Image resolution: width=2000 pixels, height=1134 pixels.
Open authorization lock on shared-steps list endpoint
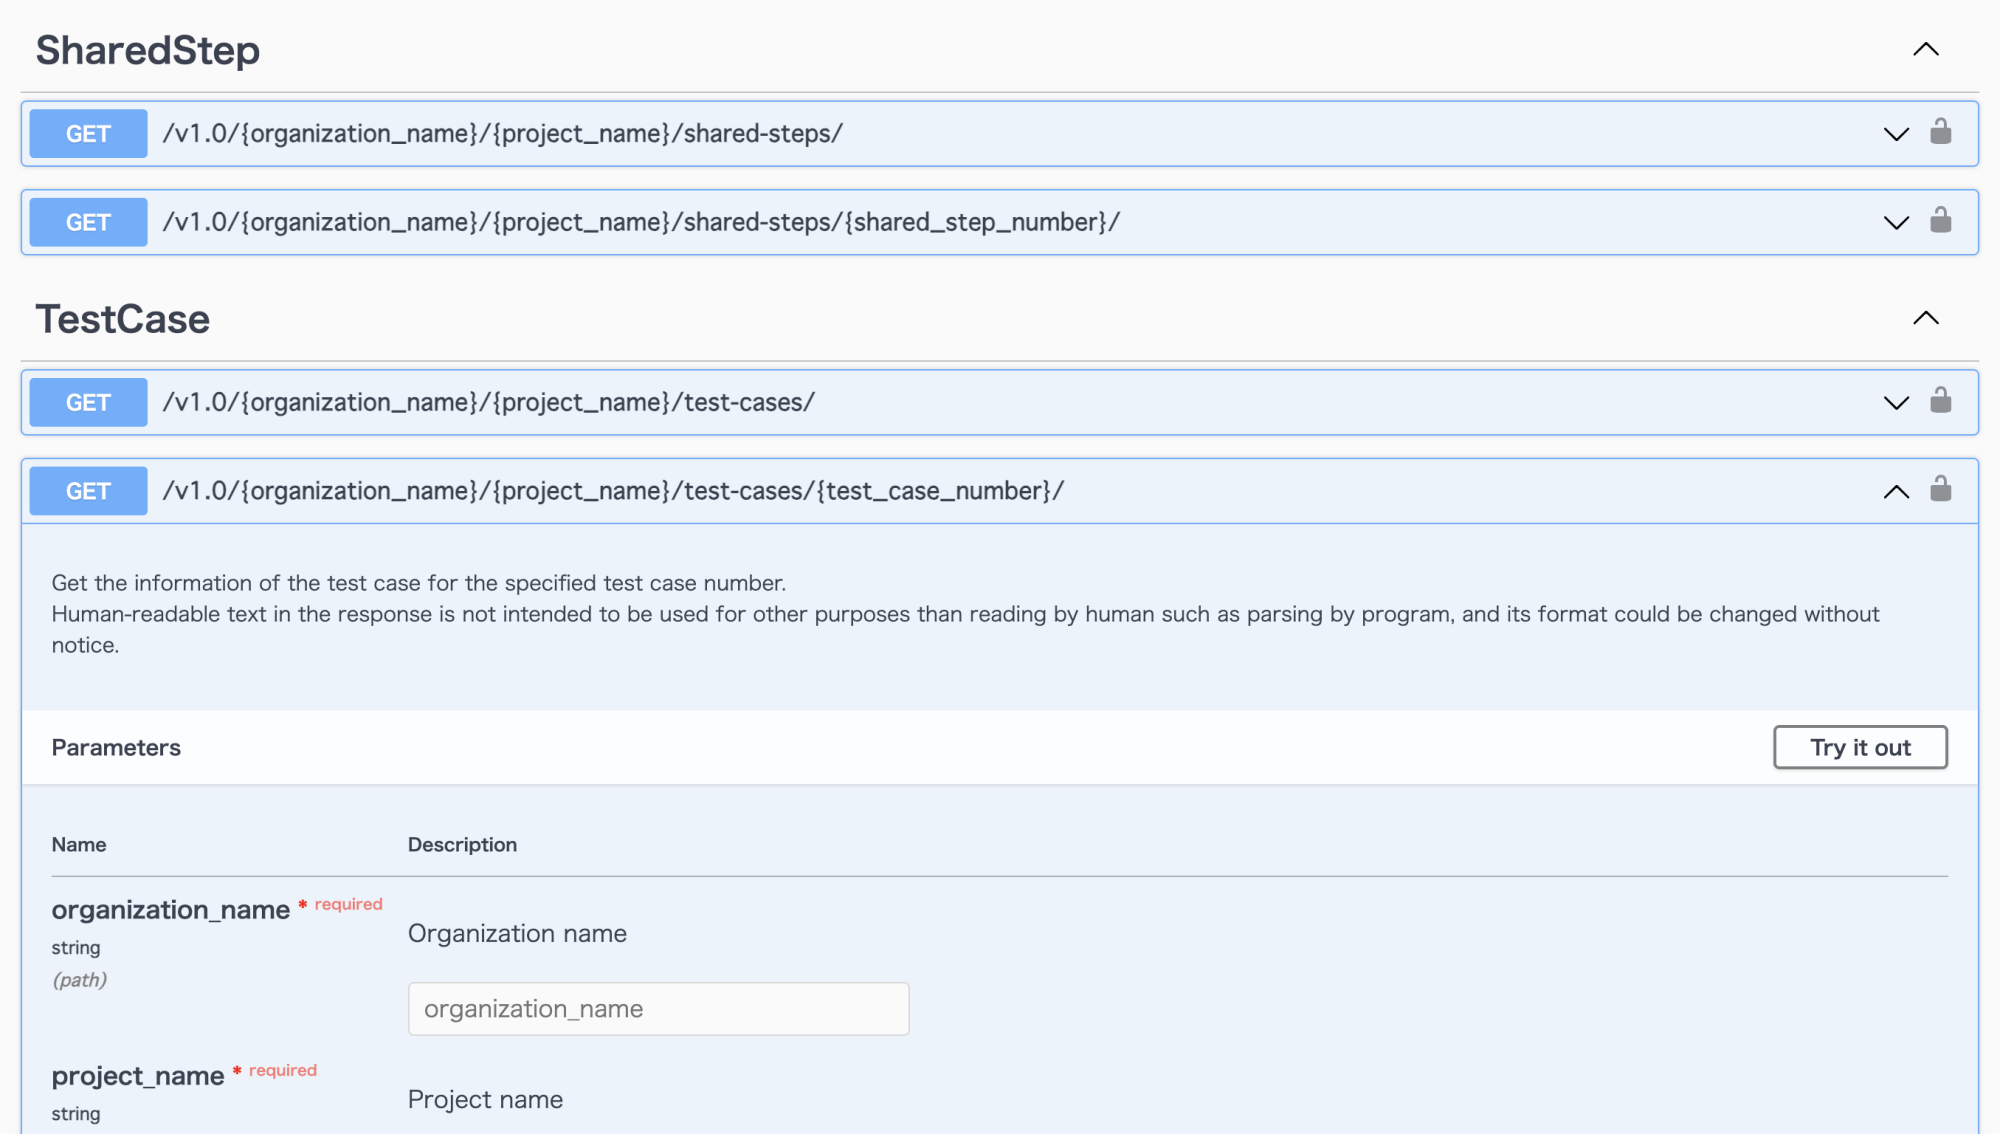pyautogui.click(x=1942, y=133)
